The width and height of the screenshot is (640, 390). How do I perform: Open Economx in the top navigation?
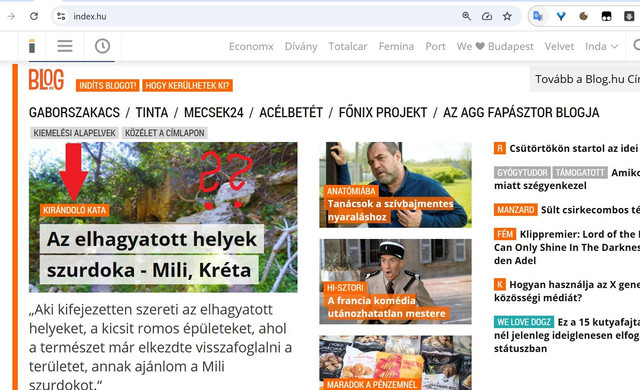click(x=251, y=47)
